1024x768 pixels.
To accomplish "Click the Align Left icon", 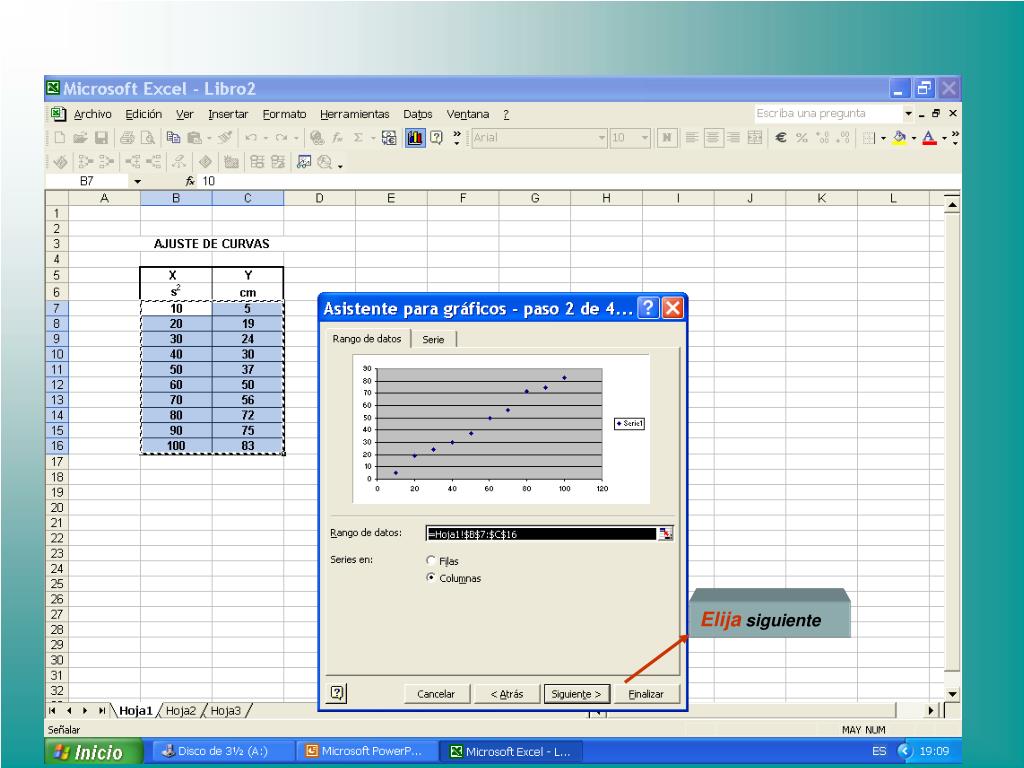I will (x=692, y=137).
